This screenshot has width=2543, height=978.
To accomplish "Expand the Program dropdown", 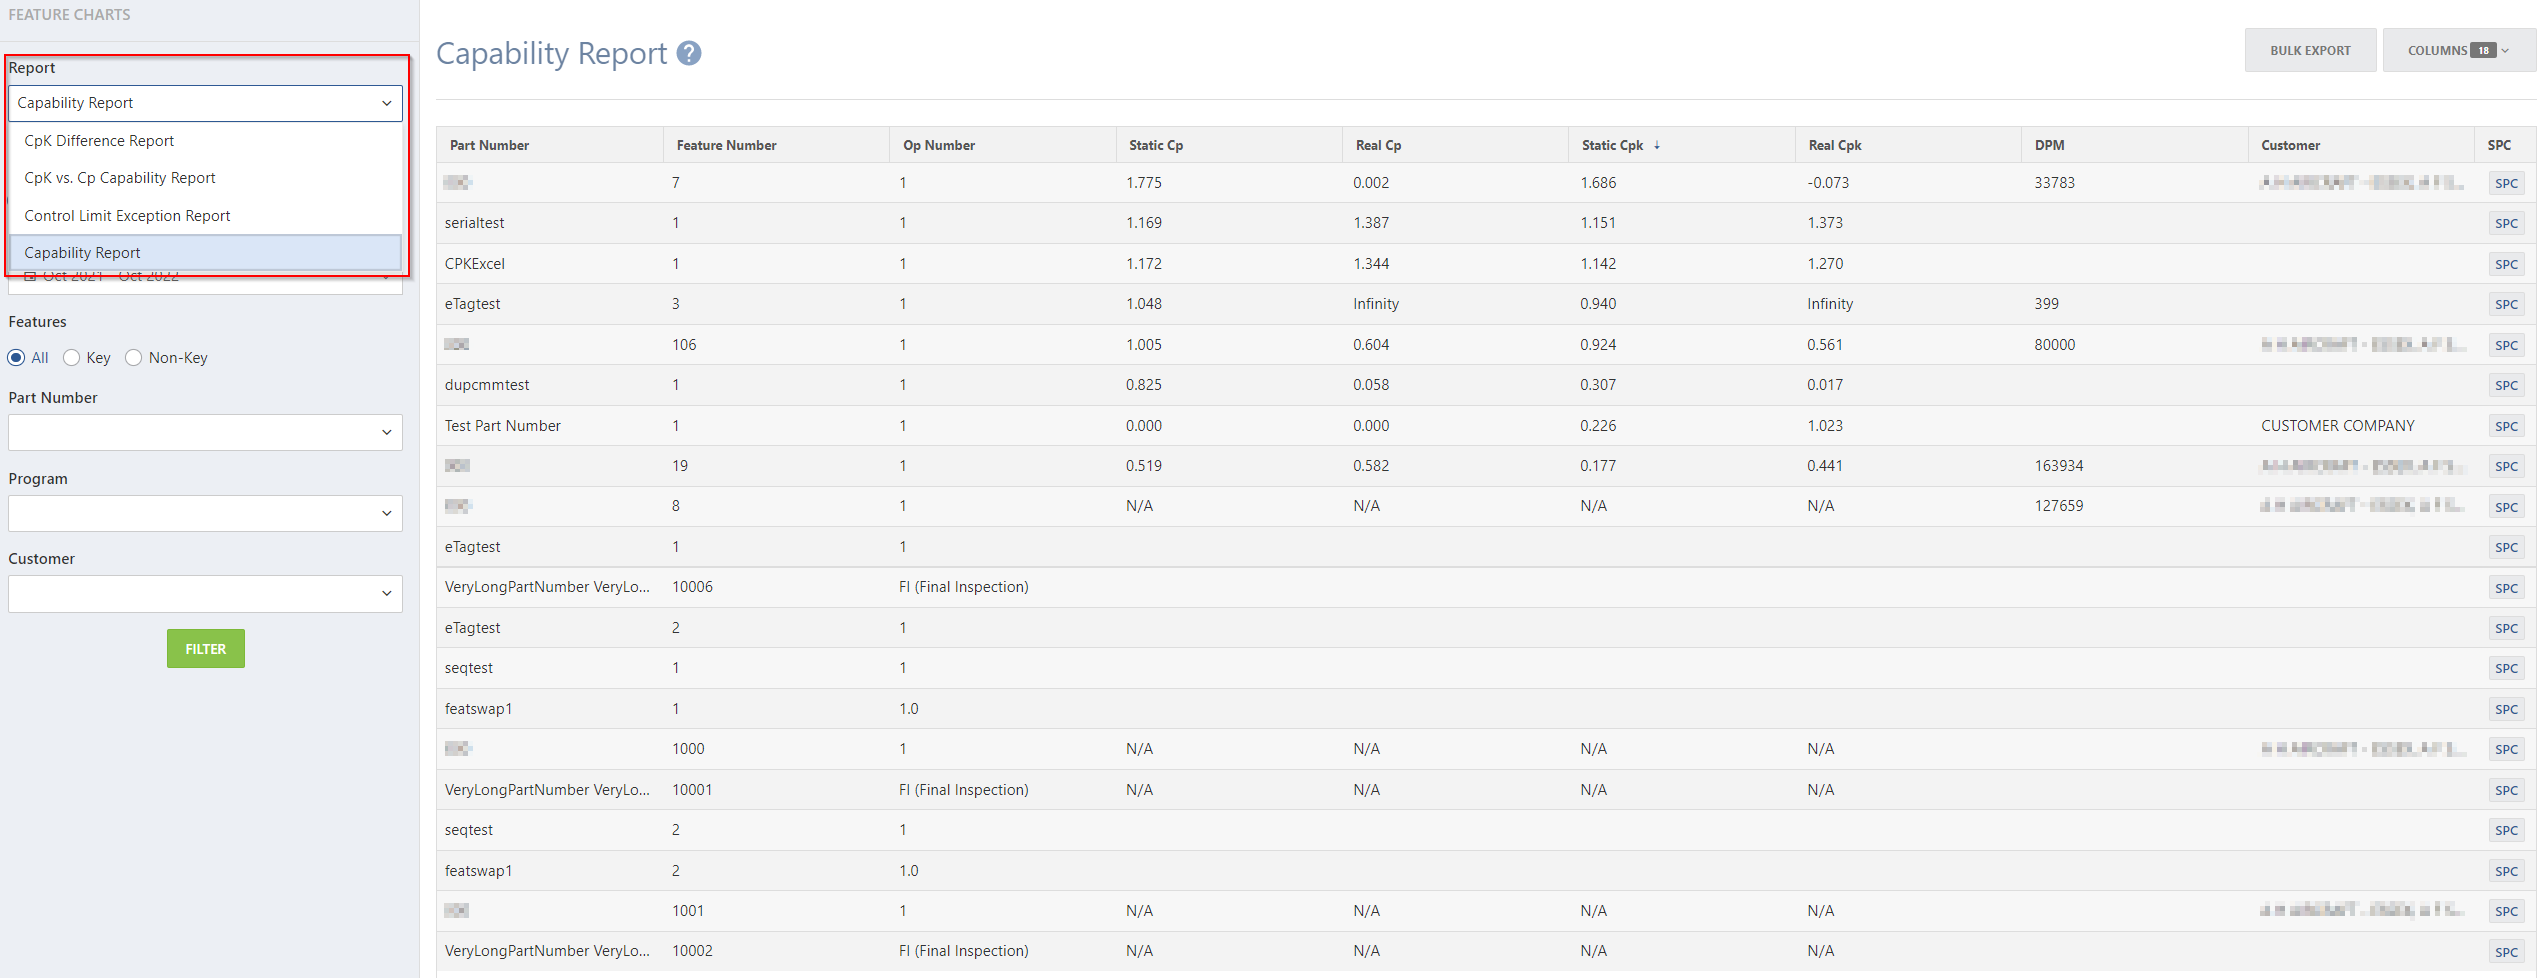I will [205, 513].
